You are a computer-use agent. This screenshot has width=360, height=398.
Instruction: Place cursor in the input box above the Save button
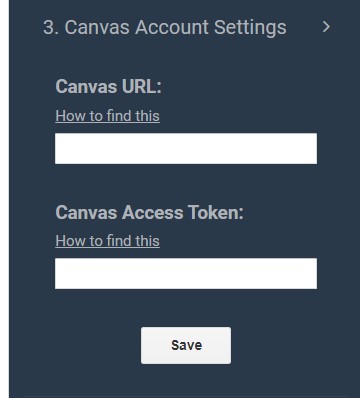186,273
